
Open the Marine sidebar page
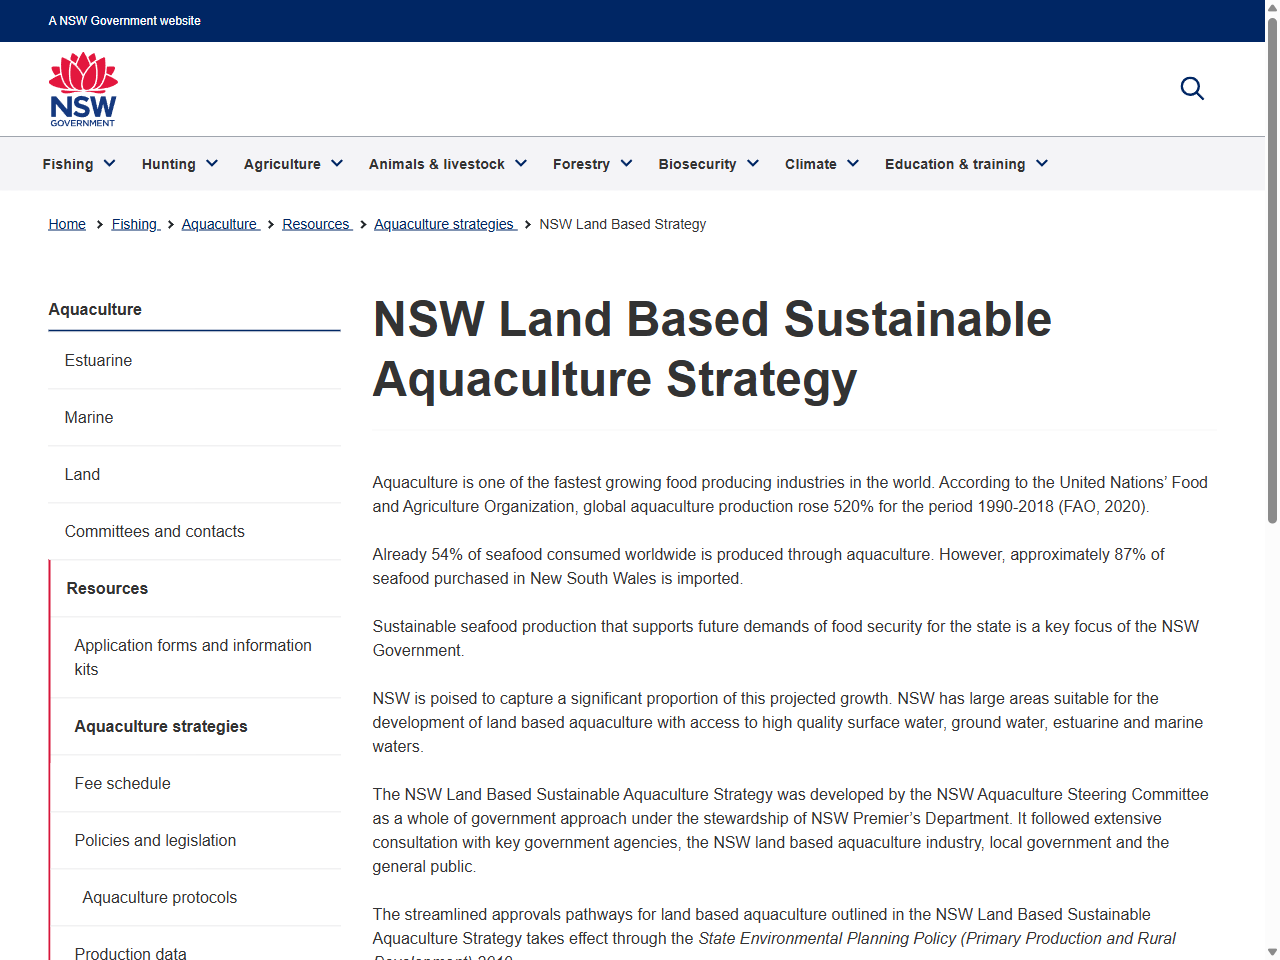tap(88, 417)
